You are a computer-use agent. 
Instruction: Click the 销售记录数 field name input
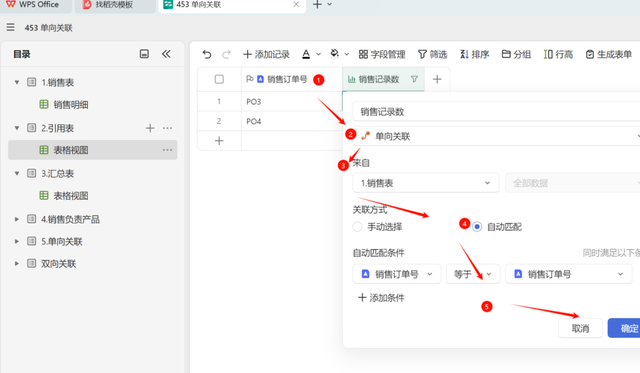click(496, 112)
